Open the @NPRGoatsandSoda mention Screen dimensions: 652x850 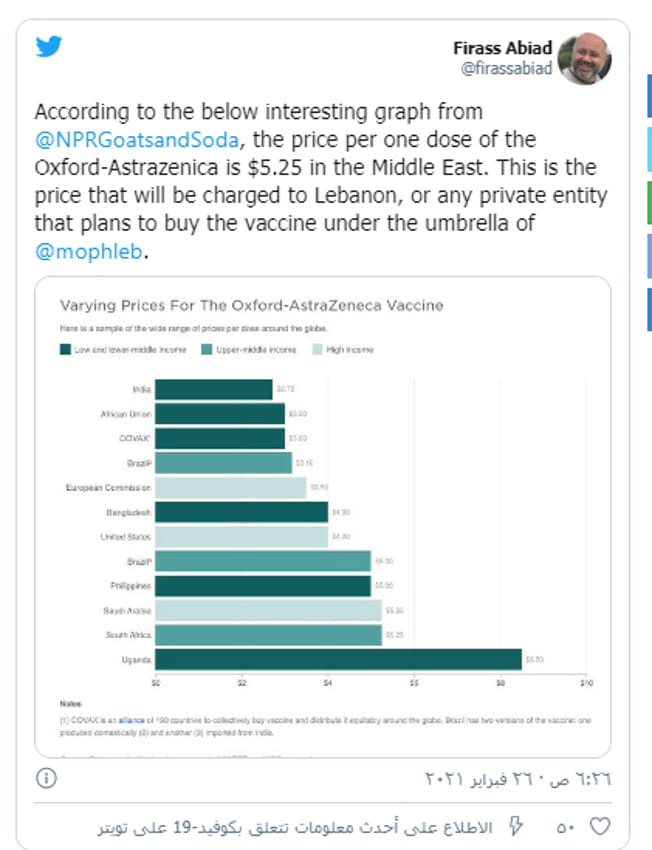coord(137,140)
